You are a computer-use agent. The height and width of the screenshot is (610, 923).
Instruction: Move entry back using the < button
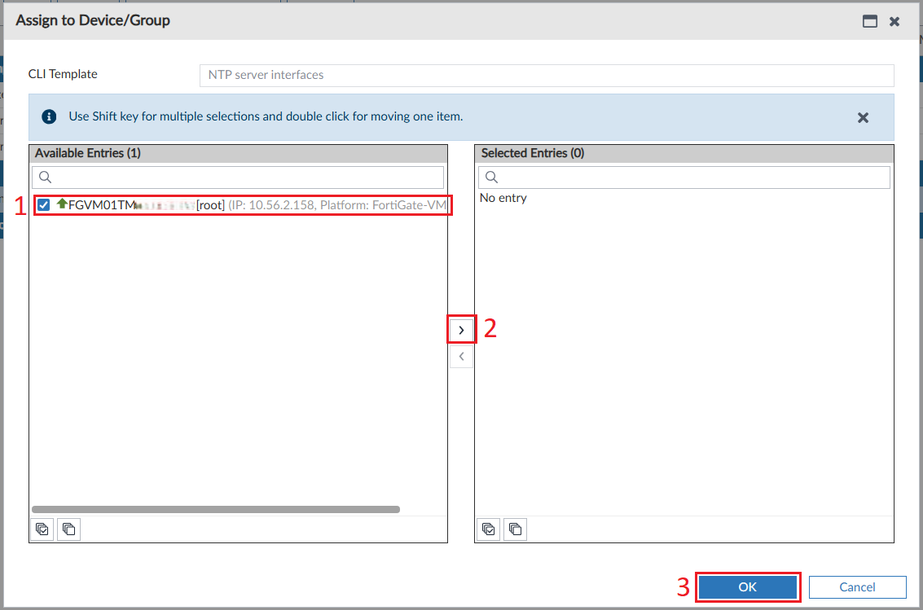coord(461,355)
